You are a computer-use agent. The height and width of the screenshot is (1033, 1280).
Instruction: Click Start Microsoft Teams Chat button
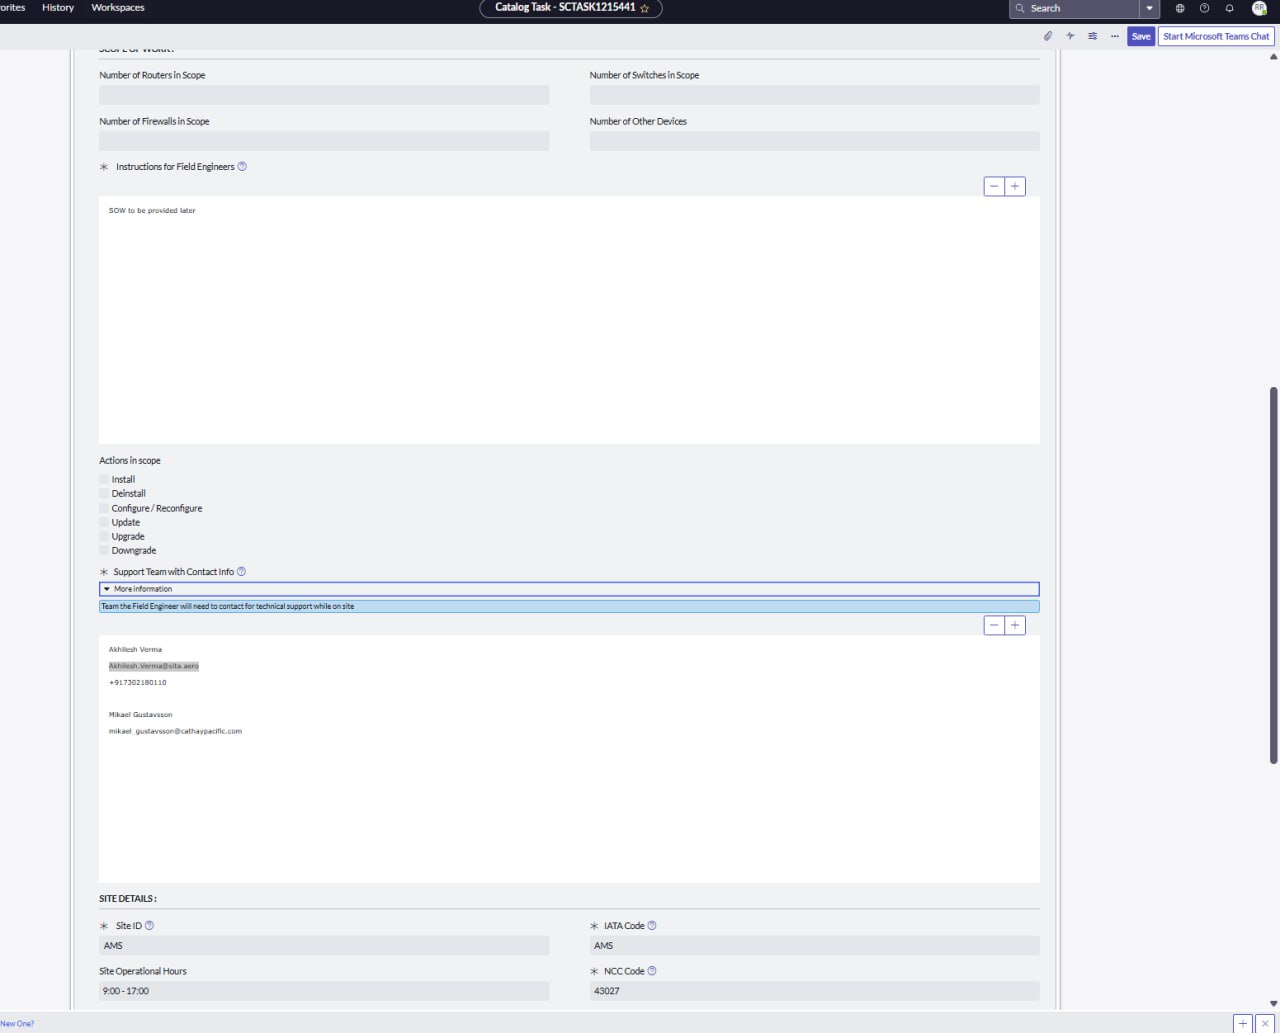click(x=1216, y=36)
